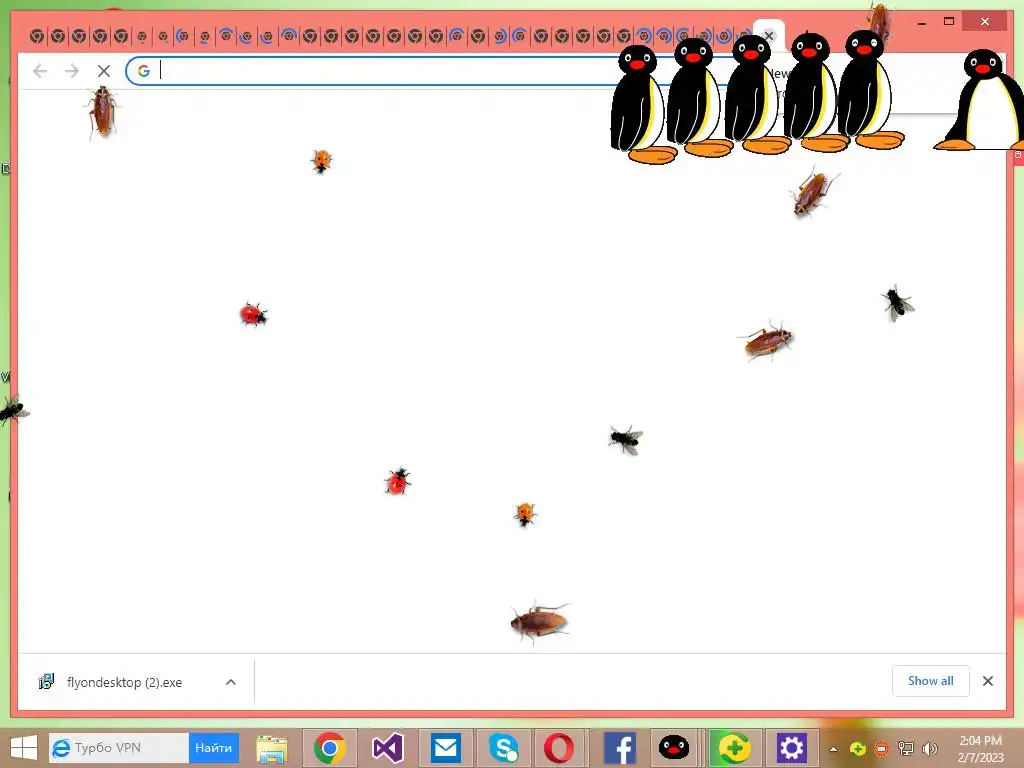Screen dimensions: 1024x768
Task: Go back using Chrome's back arrow
Action: (40, 71)
